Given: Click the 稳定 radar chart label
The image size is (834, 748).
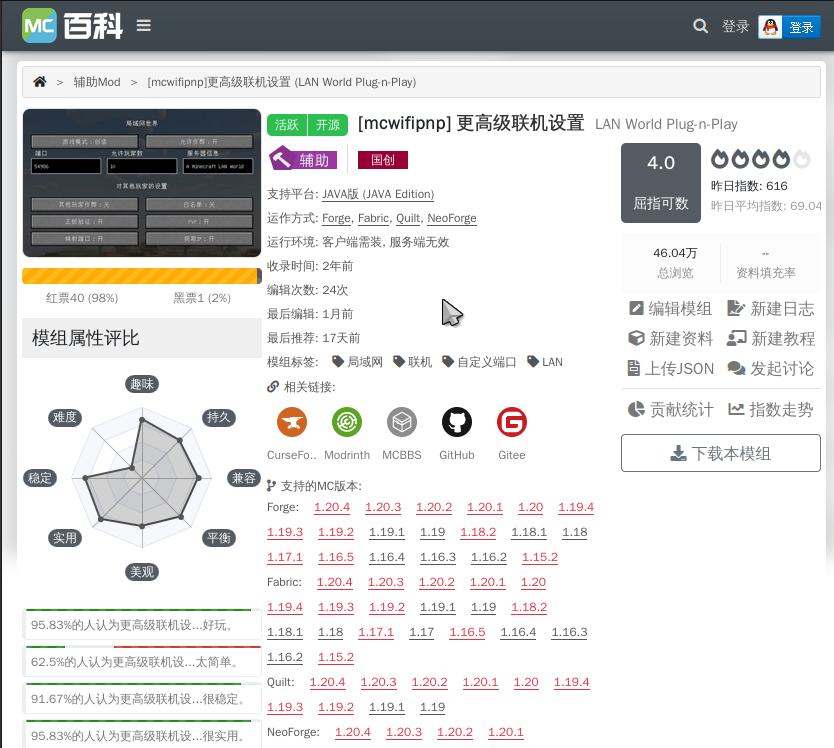Looking at the screenshot, I should (40, 478).
